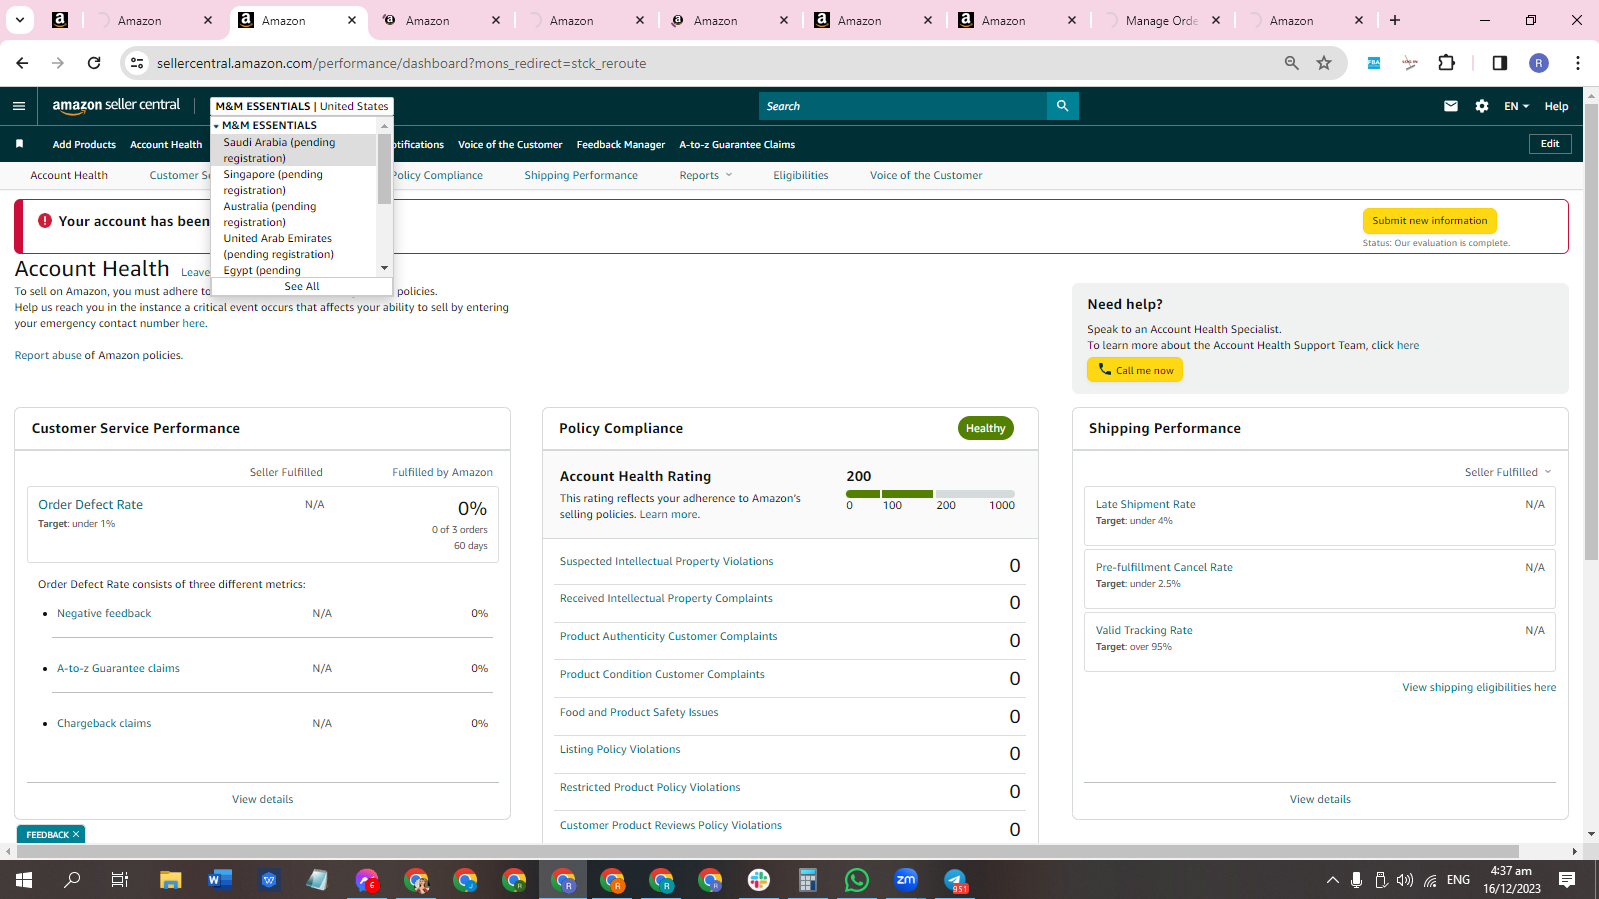
Task: Open the M&M ESSENTIALS United States marketplace switcher
Action: [x=302, y=106]
